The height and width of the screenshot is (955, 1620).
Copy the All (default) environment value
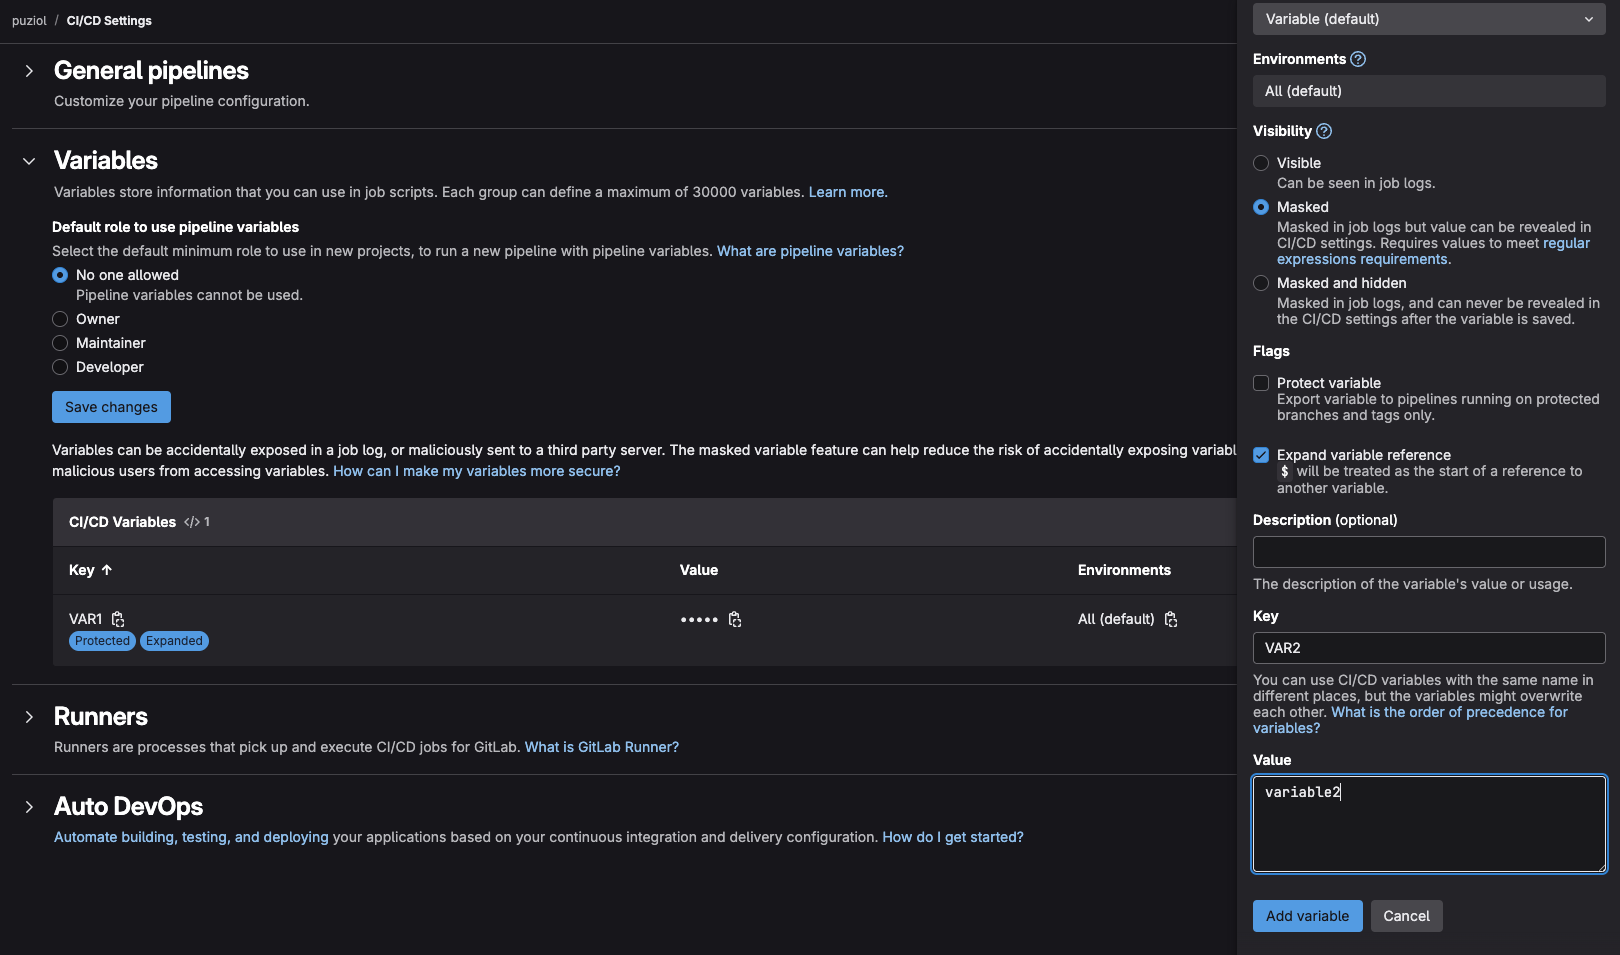coord(1171,619)
